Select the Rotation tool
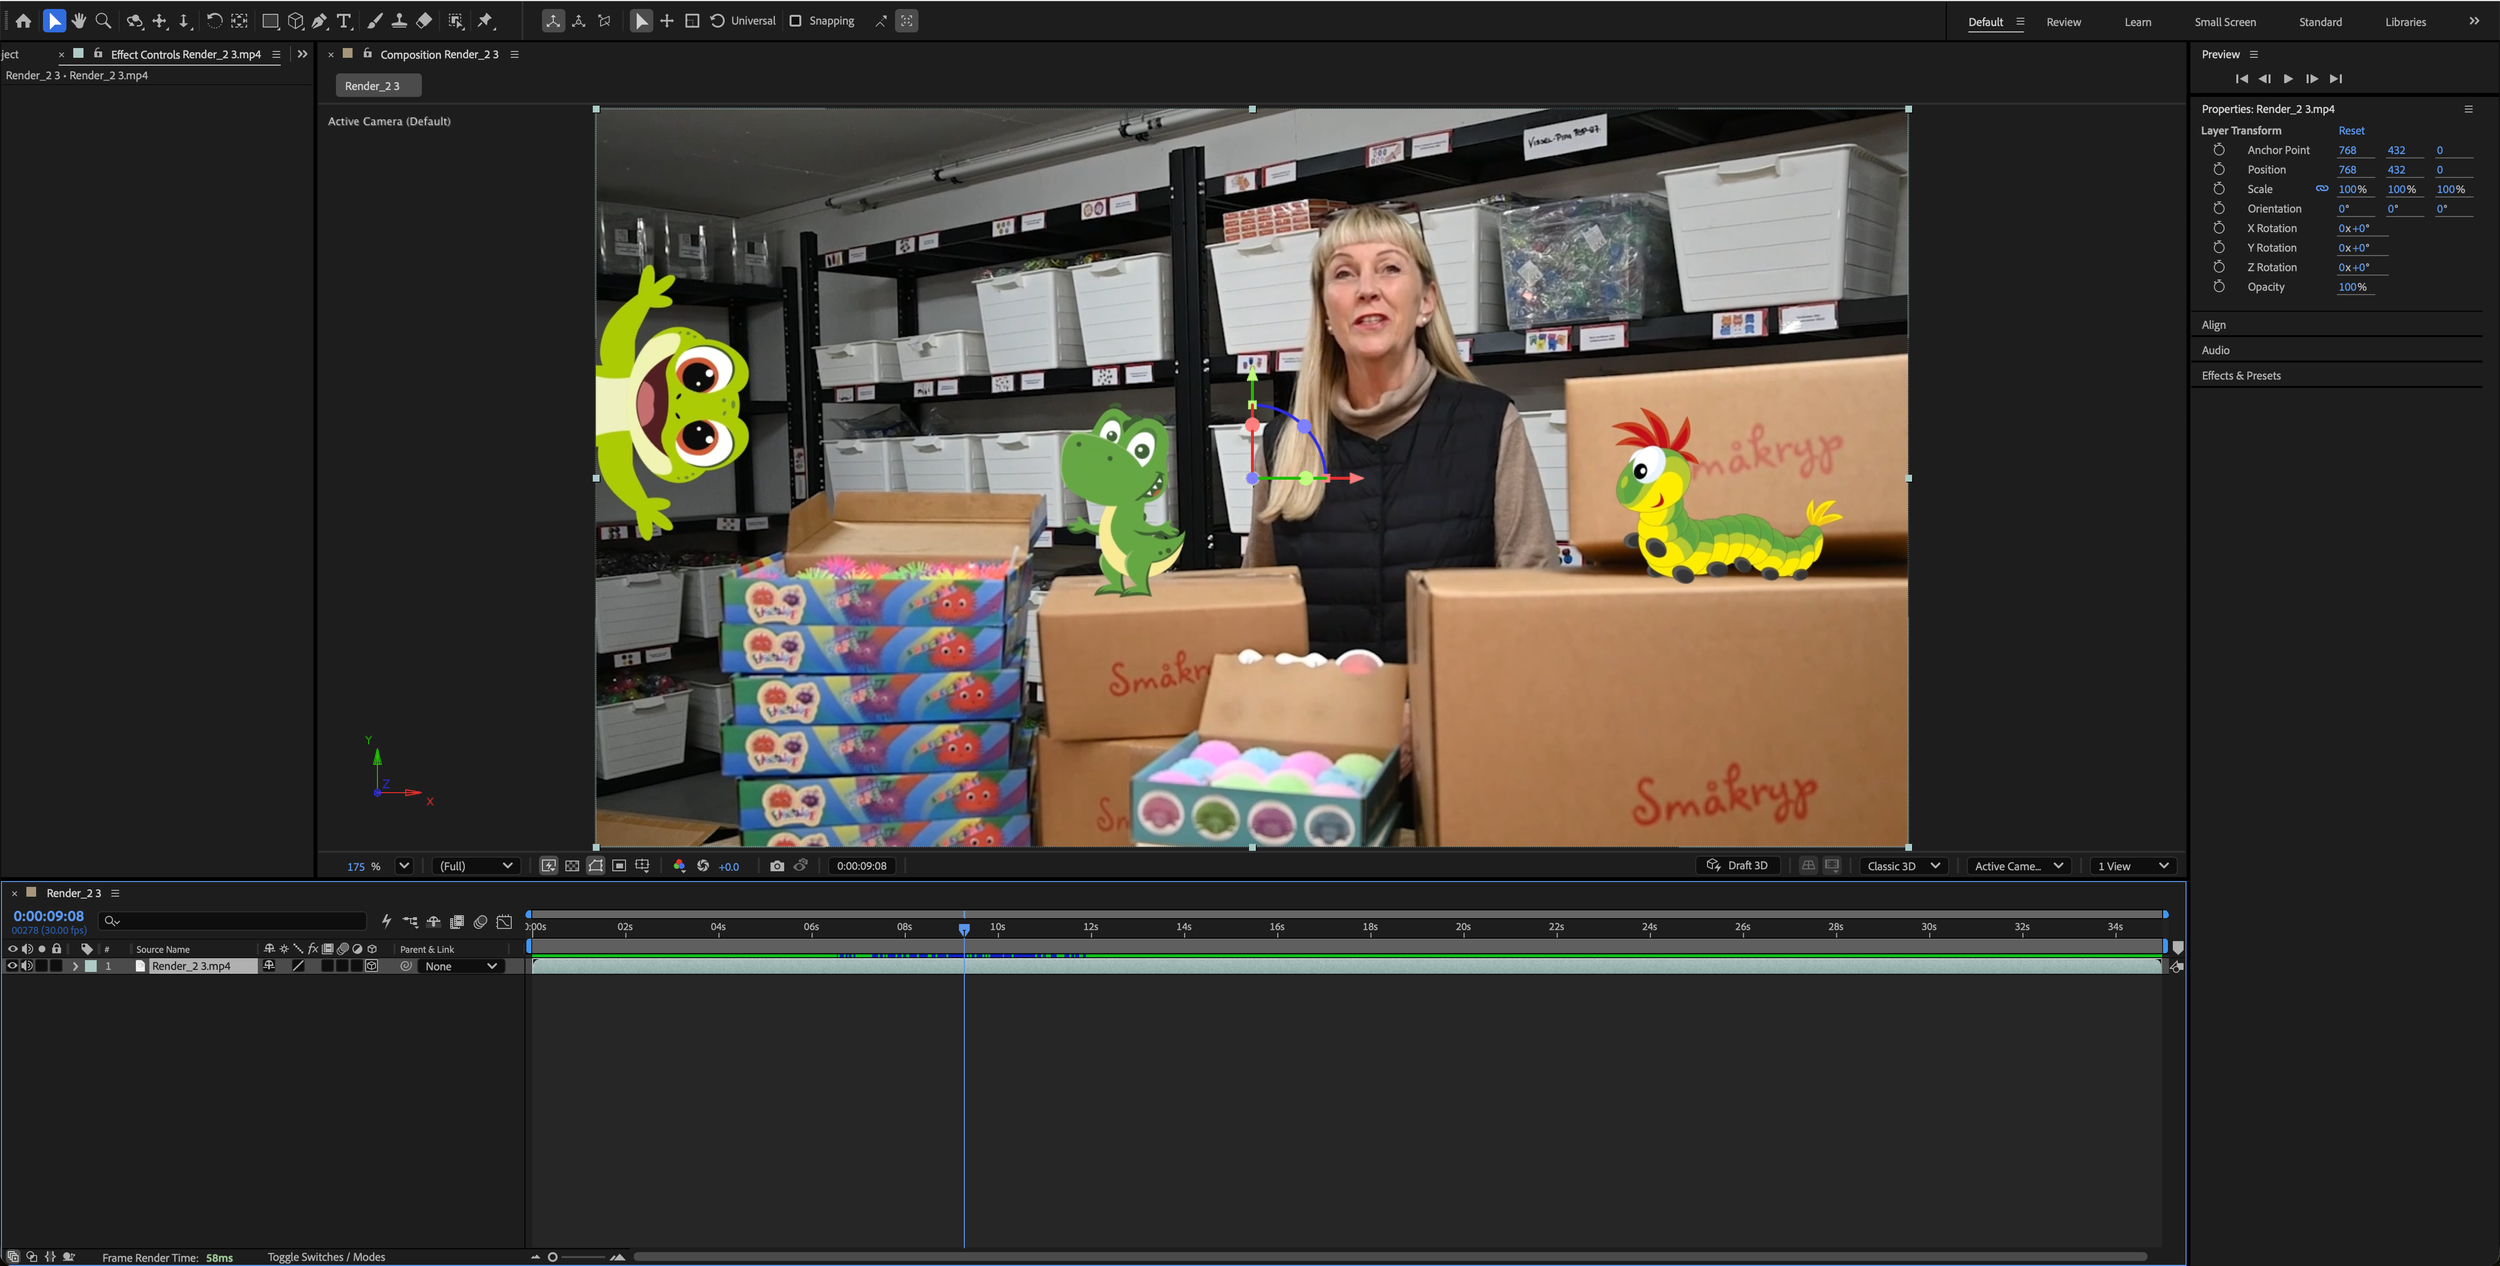 point(214,21)
